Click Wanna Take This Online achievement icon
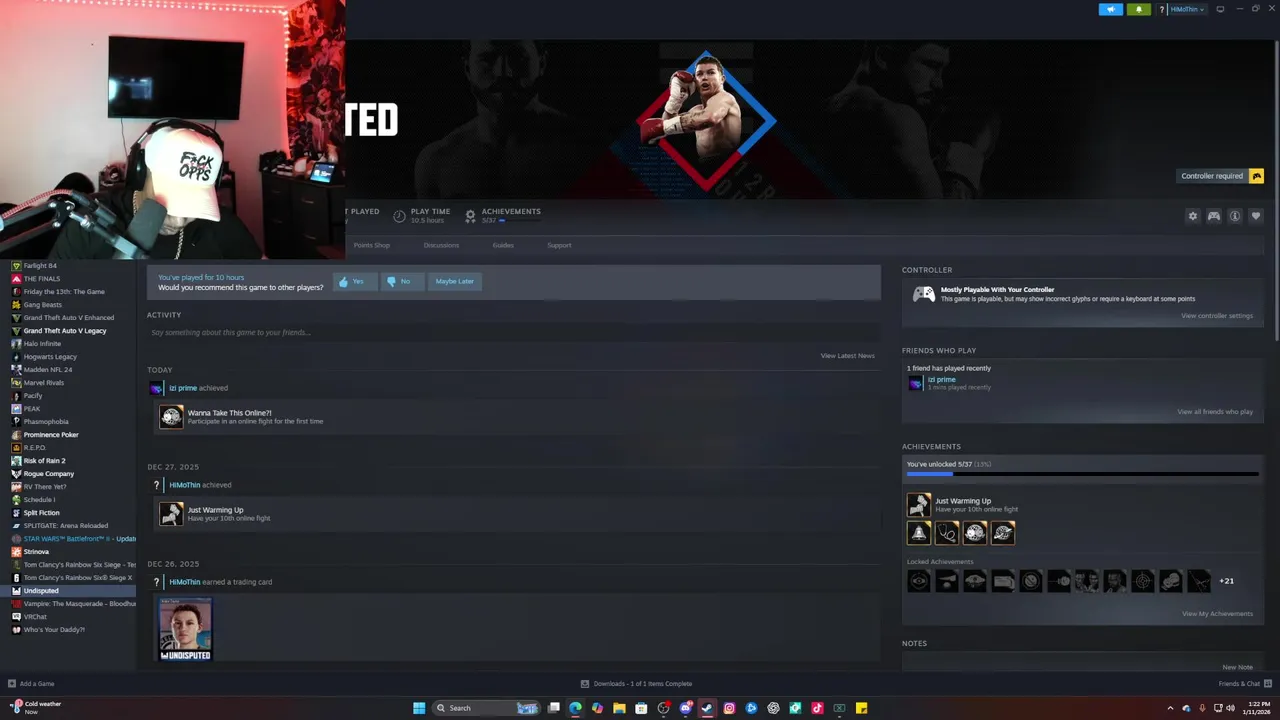This screenshot has width=1280, height=720. [x=172, y=417]
